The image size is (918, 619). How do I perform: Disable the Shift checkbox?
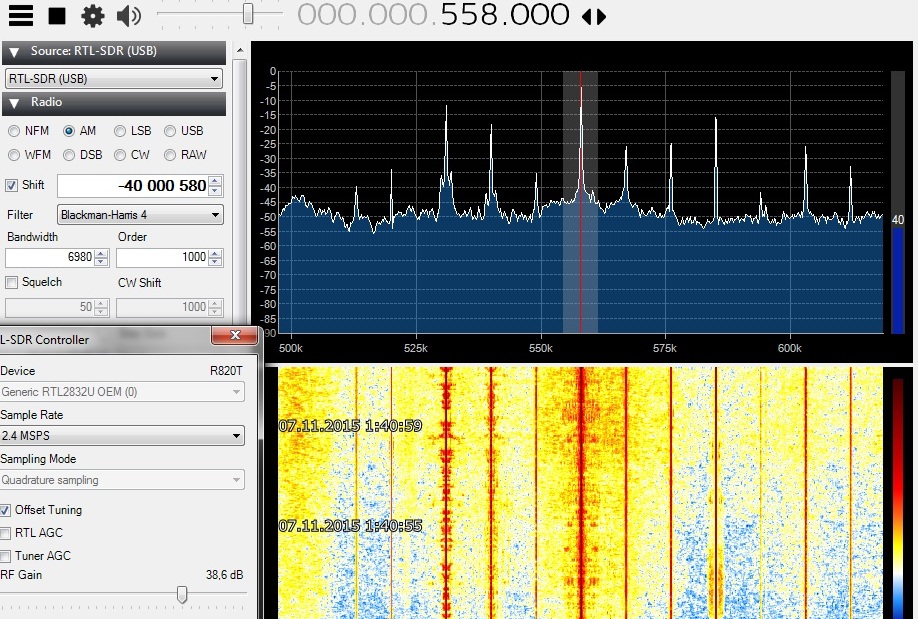[x=11, y=186]
